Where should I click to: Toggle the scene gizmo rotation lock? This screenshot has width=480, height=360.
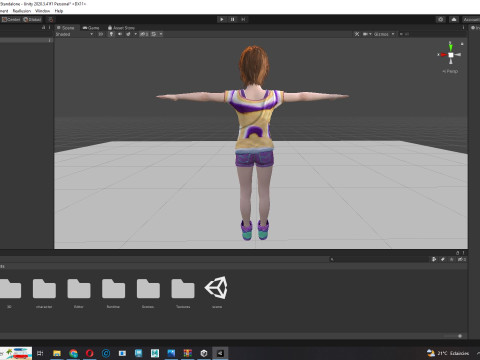(x=462, y=44)
